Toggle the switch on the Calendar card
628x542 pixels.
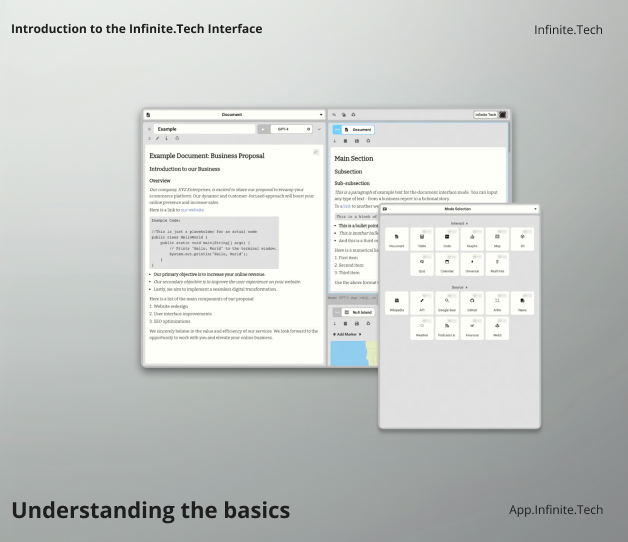point(452,256)
